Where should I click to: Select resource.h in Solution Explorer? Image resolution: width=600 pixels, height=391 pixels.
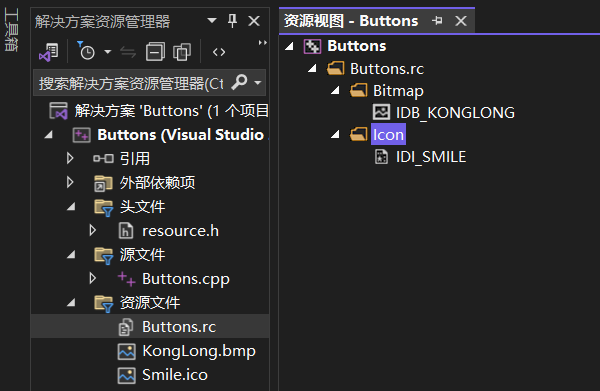coord(180,231)
